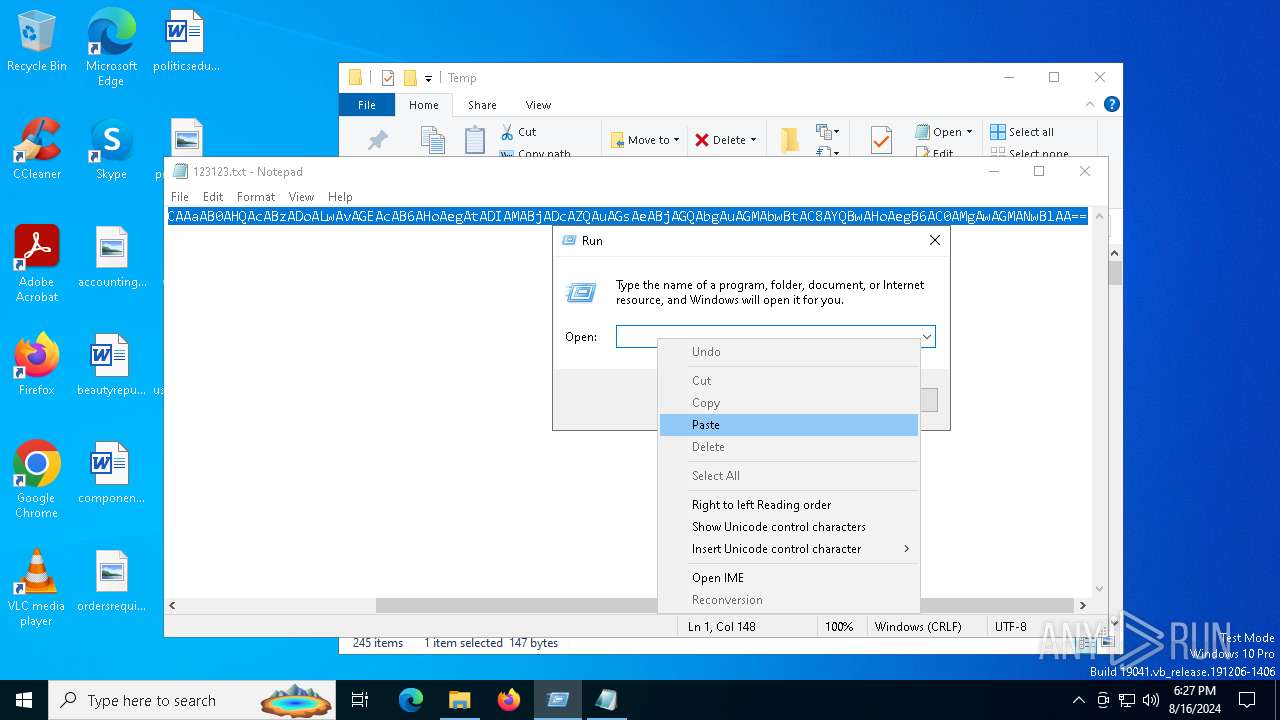Open File Explorer taskbar icon

[459, 700]
